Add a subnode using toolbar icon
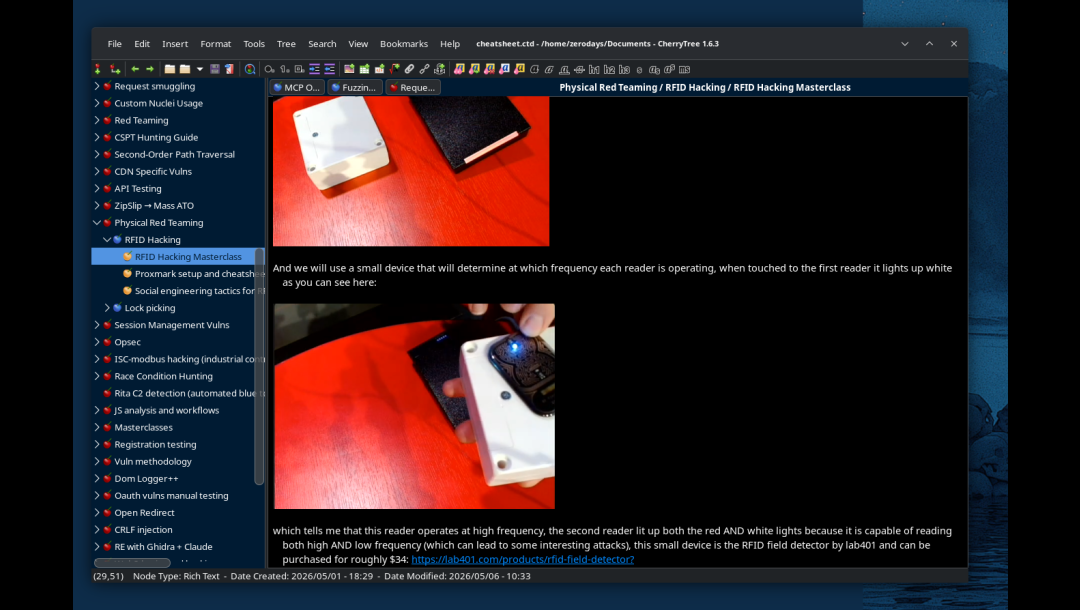 (115, 69)
